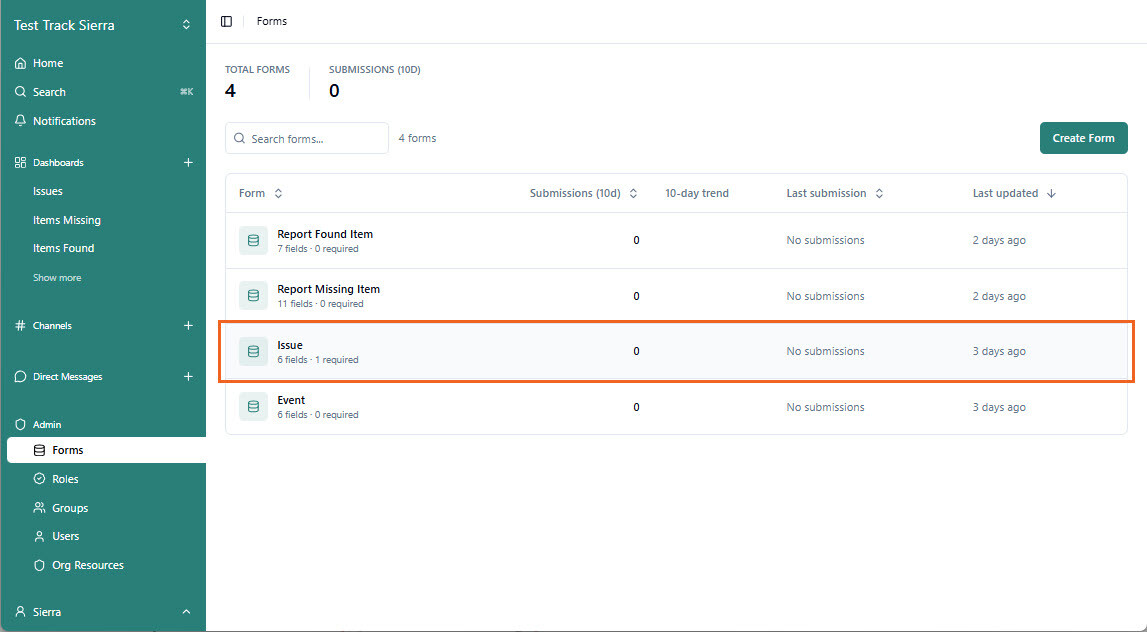1147x632 pixels.
Task: Click the Direct Messages section label
Action: 67,377
